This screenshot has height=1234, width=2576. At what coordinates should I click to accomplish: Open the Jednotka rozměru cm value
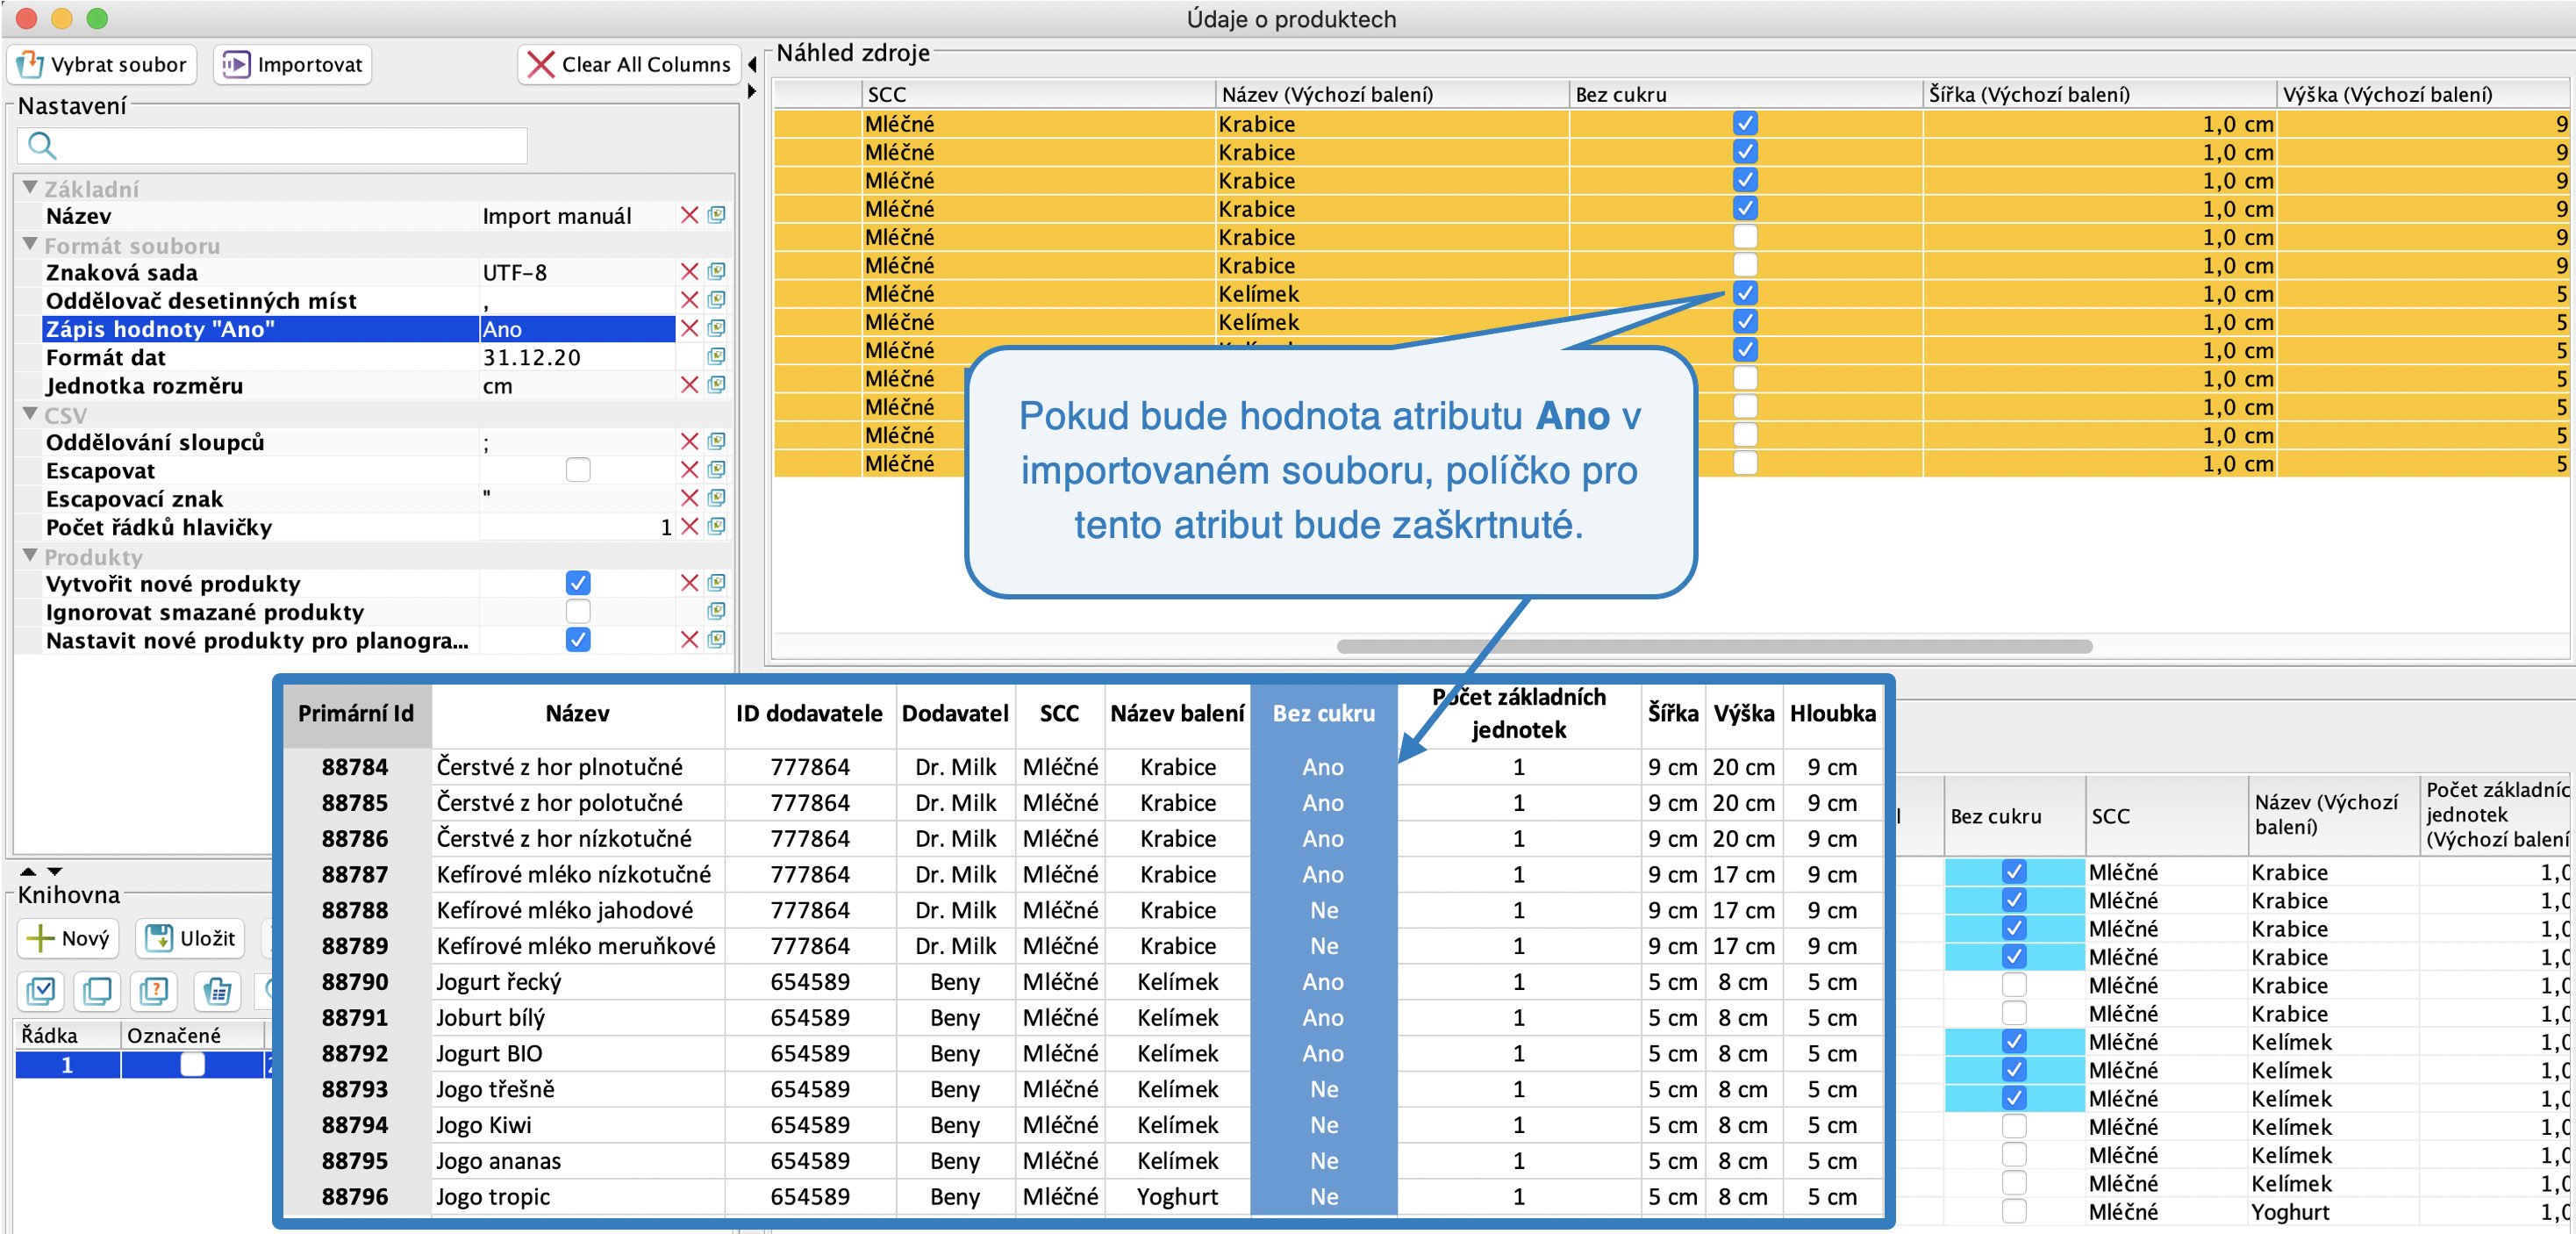point(577,385)
